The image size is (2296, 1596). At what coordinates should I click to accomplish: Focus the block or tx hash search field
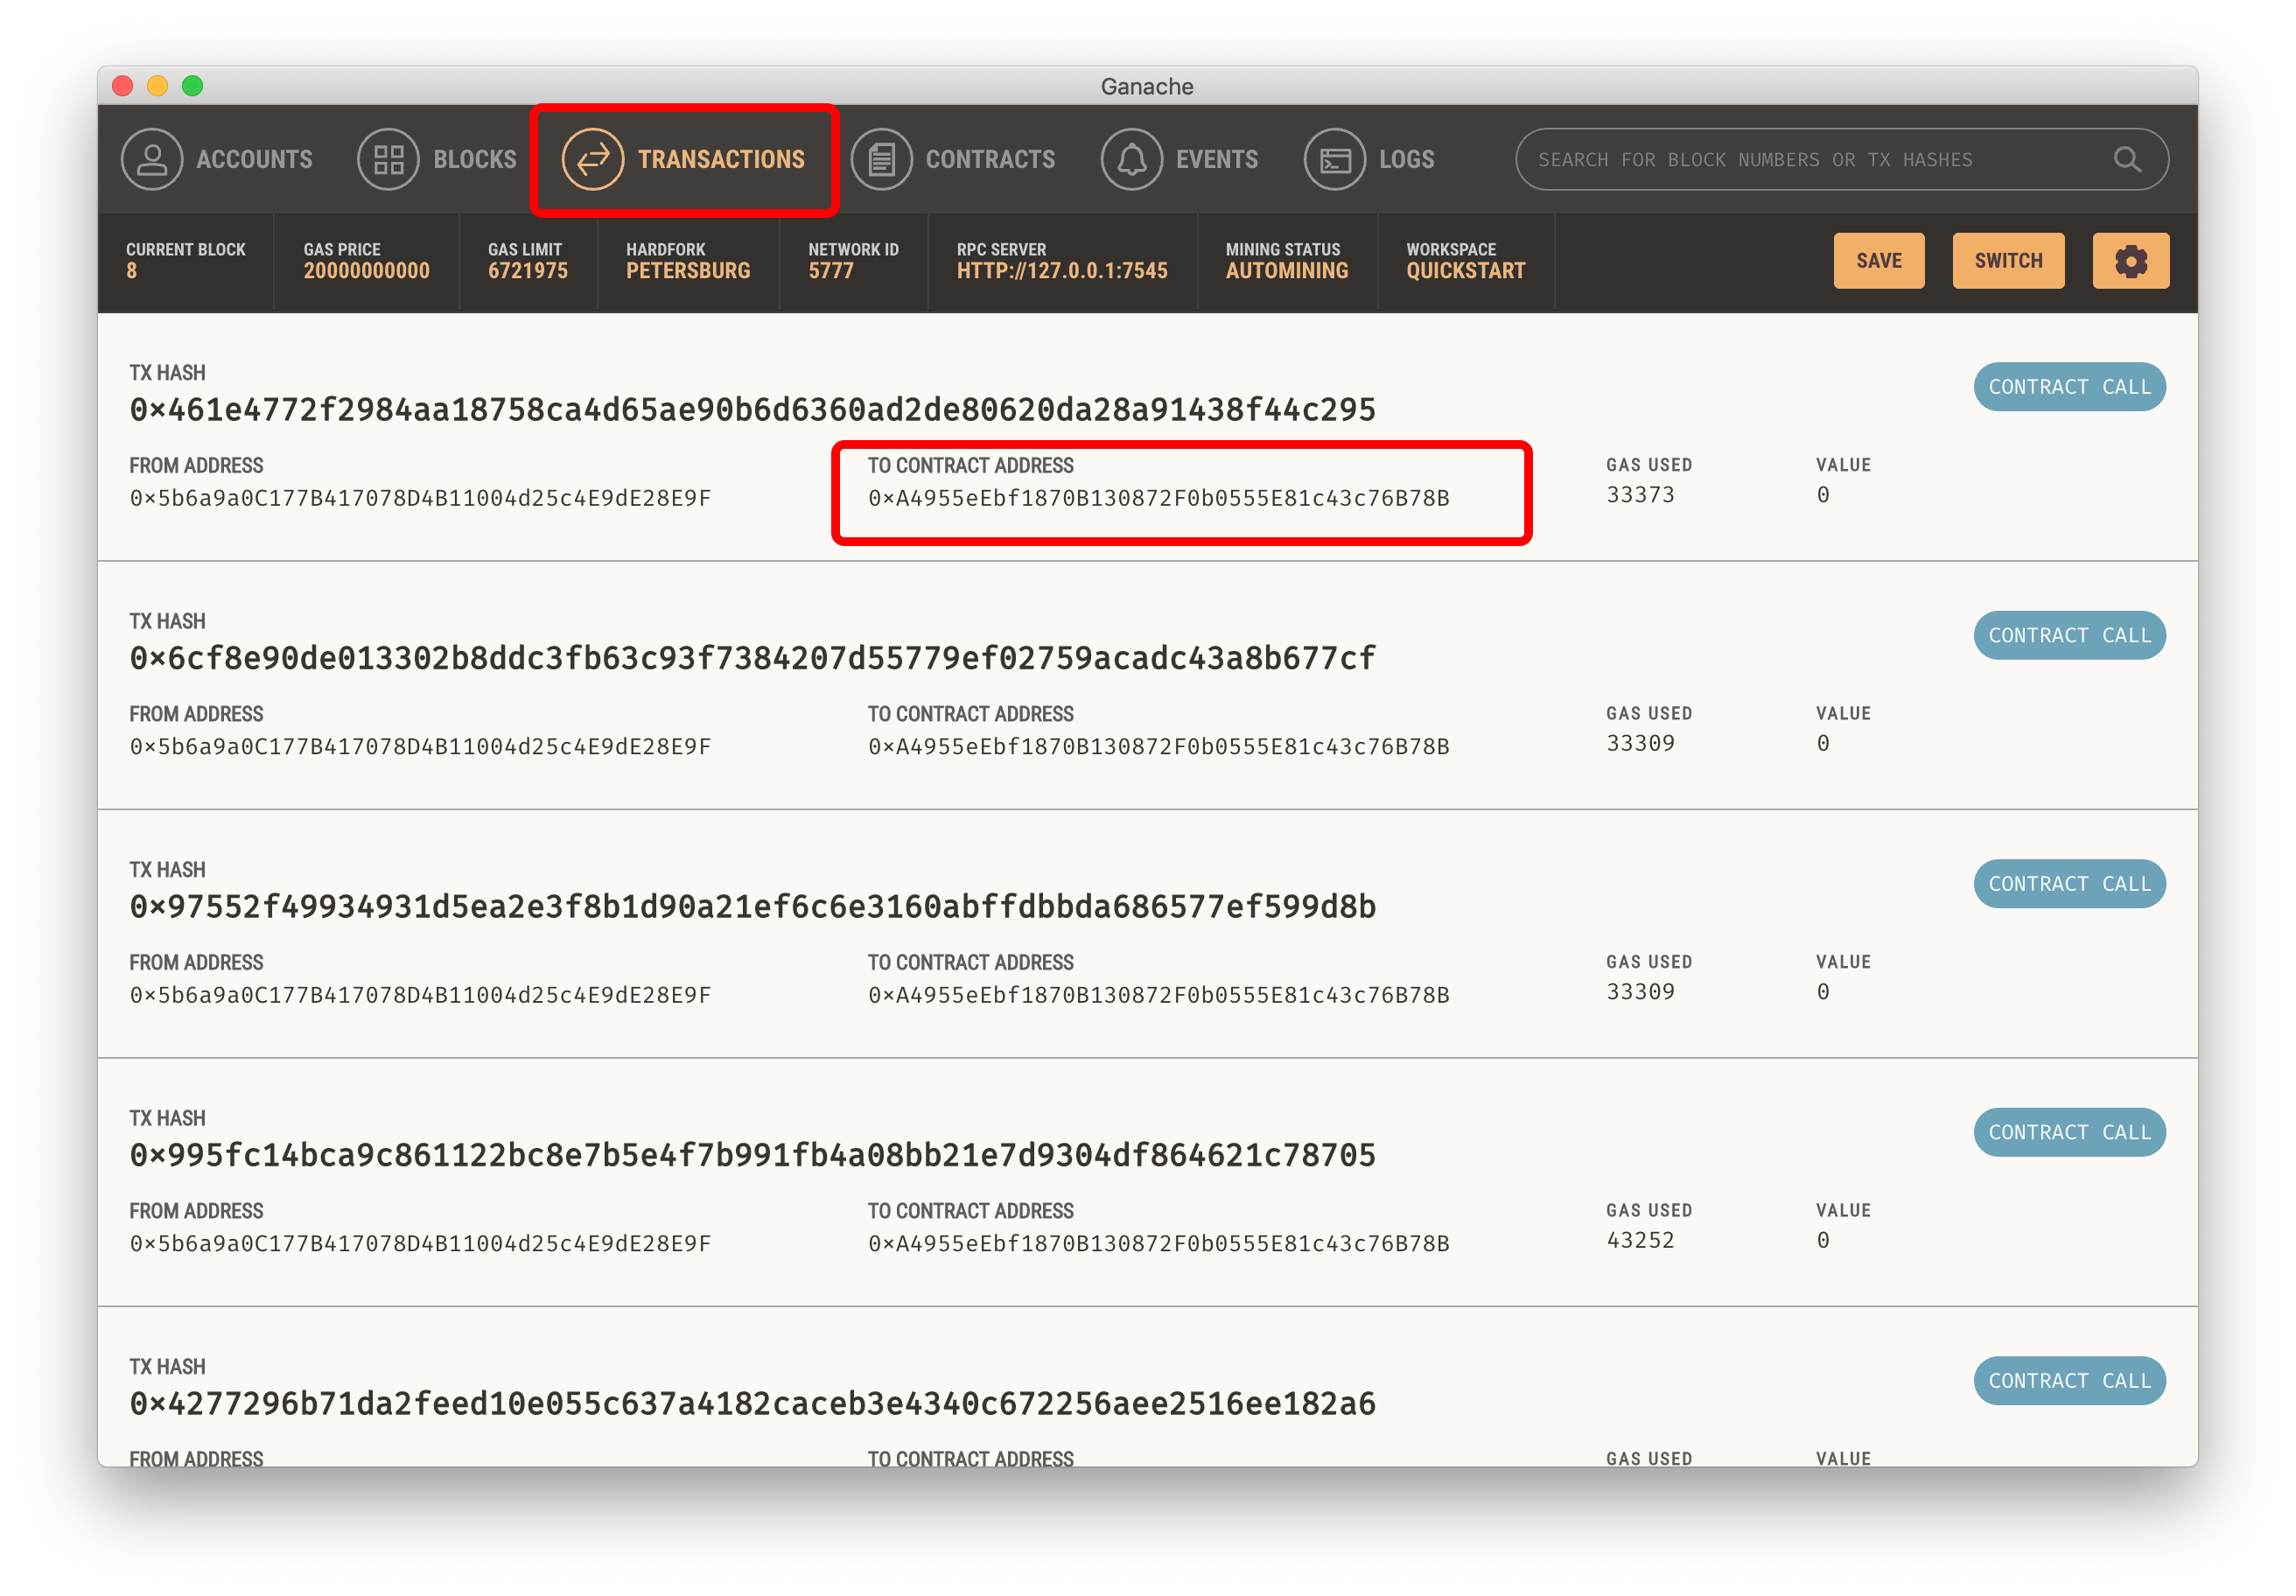[1800, 159]
